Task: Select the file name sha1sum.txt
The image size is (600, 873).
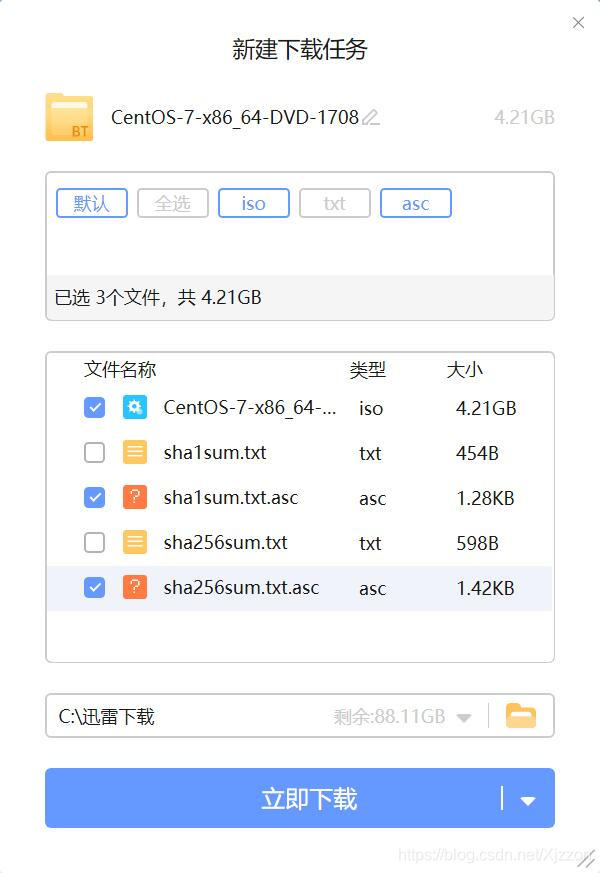Action: click(x=215, y=453)
